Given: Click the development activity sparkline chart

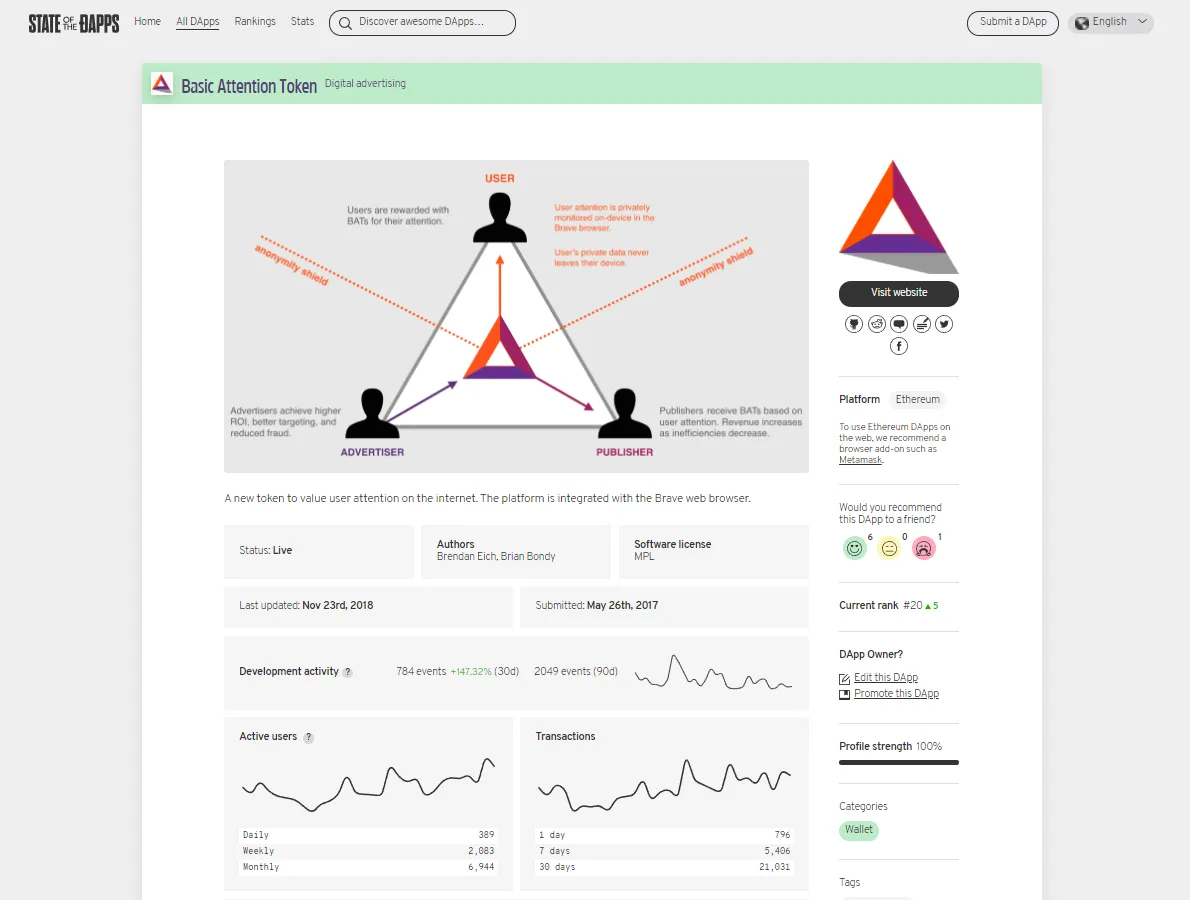Looking at the screenshot, I should pyautogui.click(x=713, y=672).
